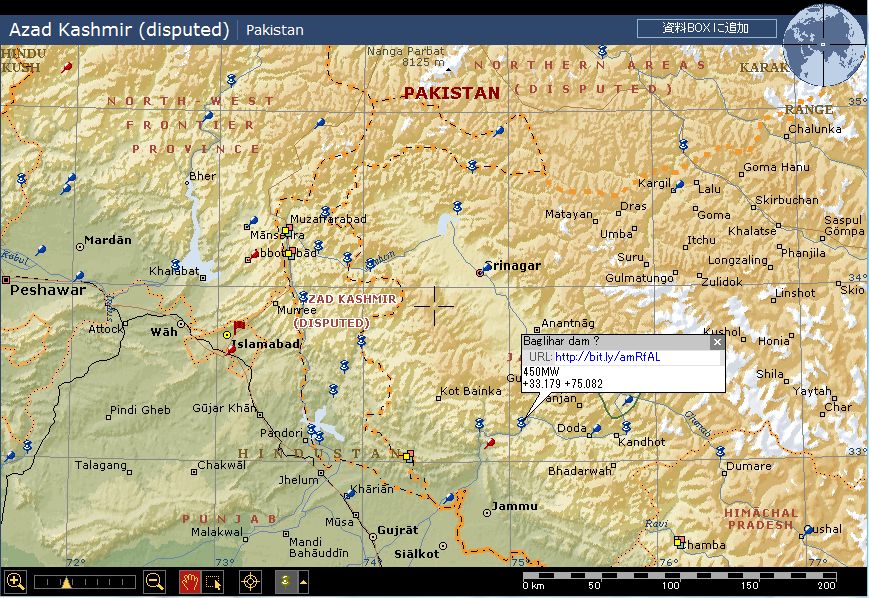Click the blue pushpin at Pushal

807,530
